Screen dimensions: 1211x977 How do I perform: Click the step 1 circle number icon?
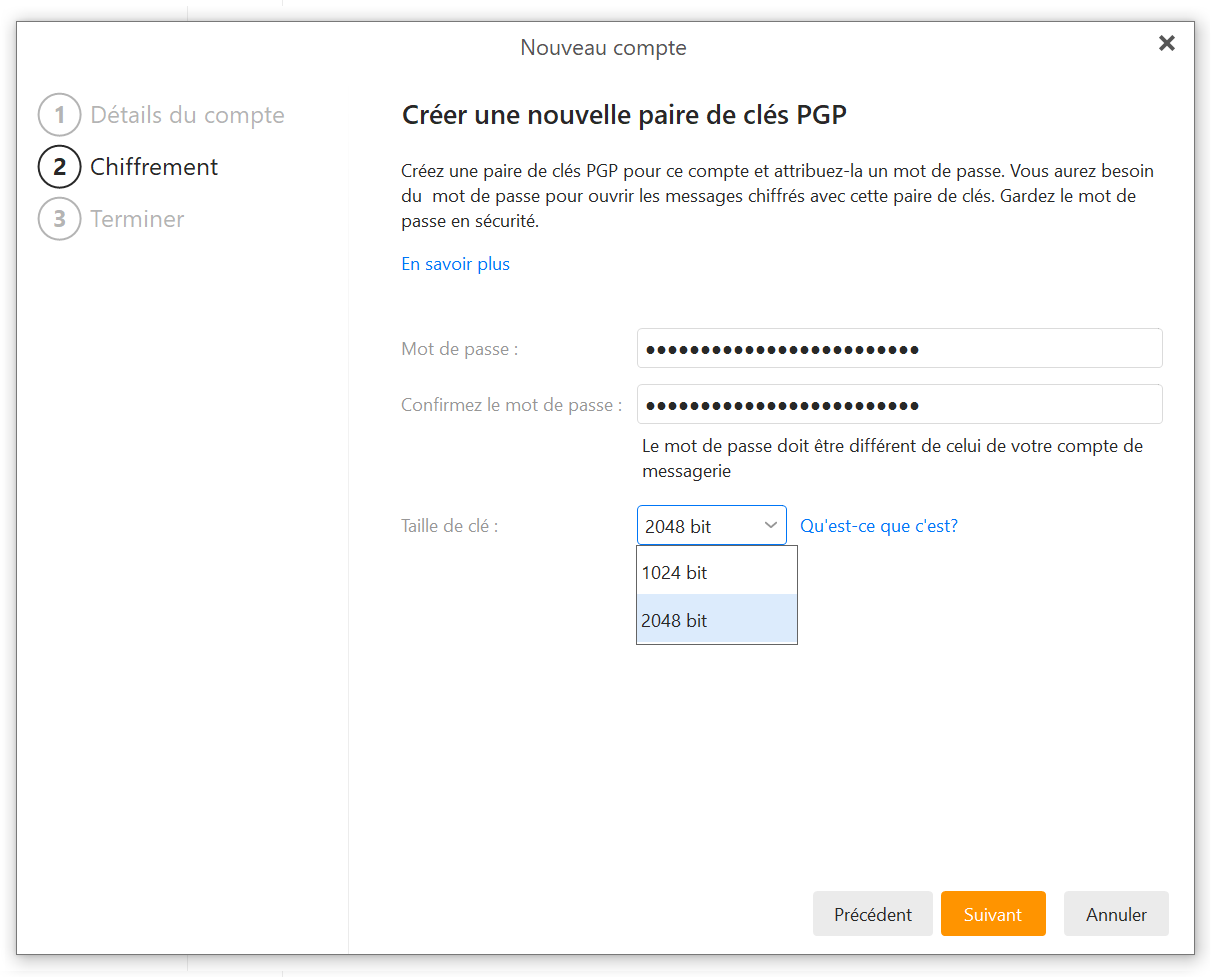pyautogui.click(x=59, y=115)
